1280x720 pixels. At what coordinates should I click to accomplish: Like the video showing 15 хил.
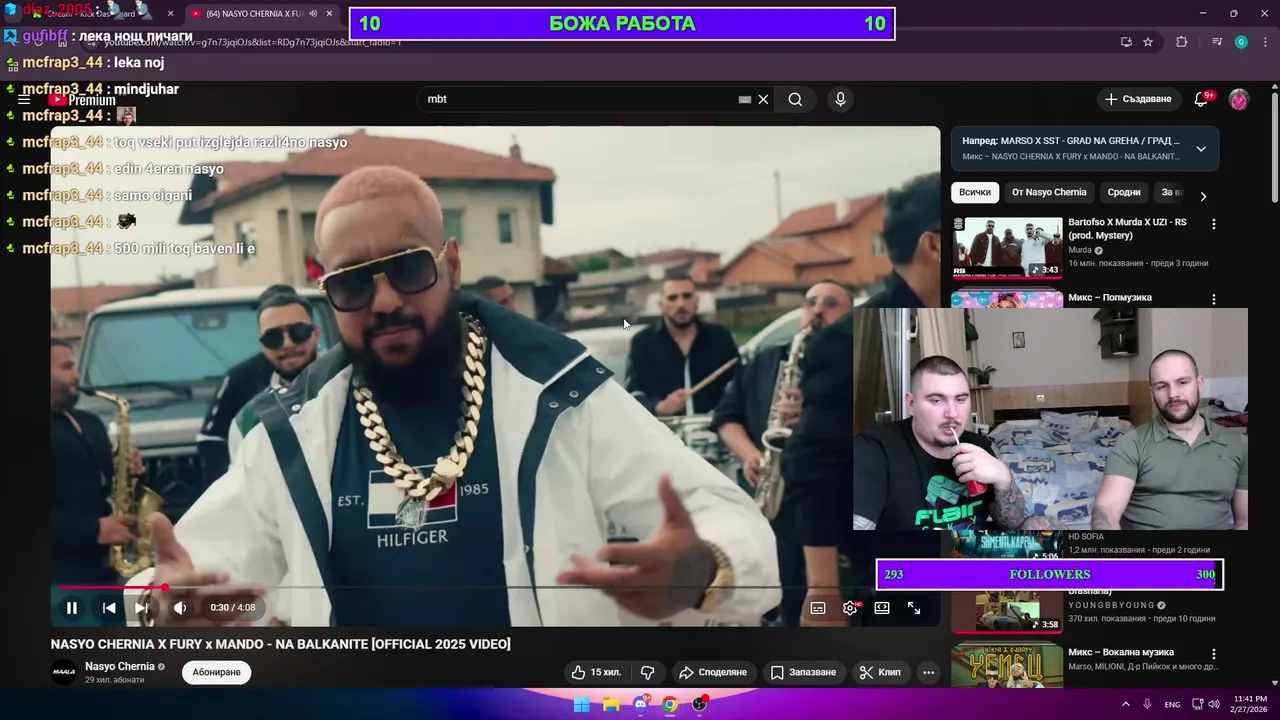pos(596,672)
